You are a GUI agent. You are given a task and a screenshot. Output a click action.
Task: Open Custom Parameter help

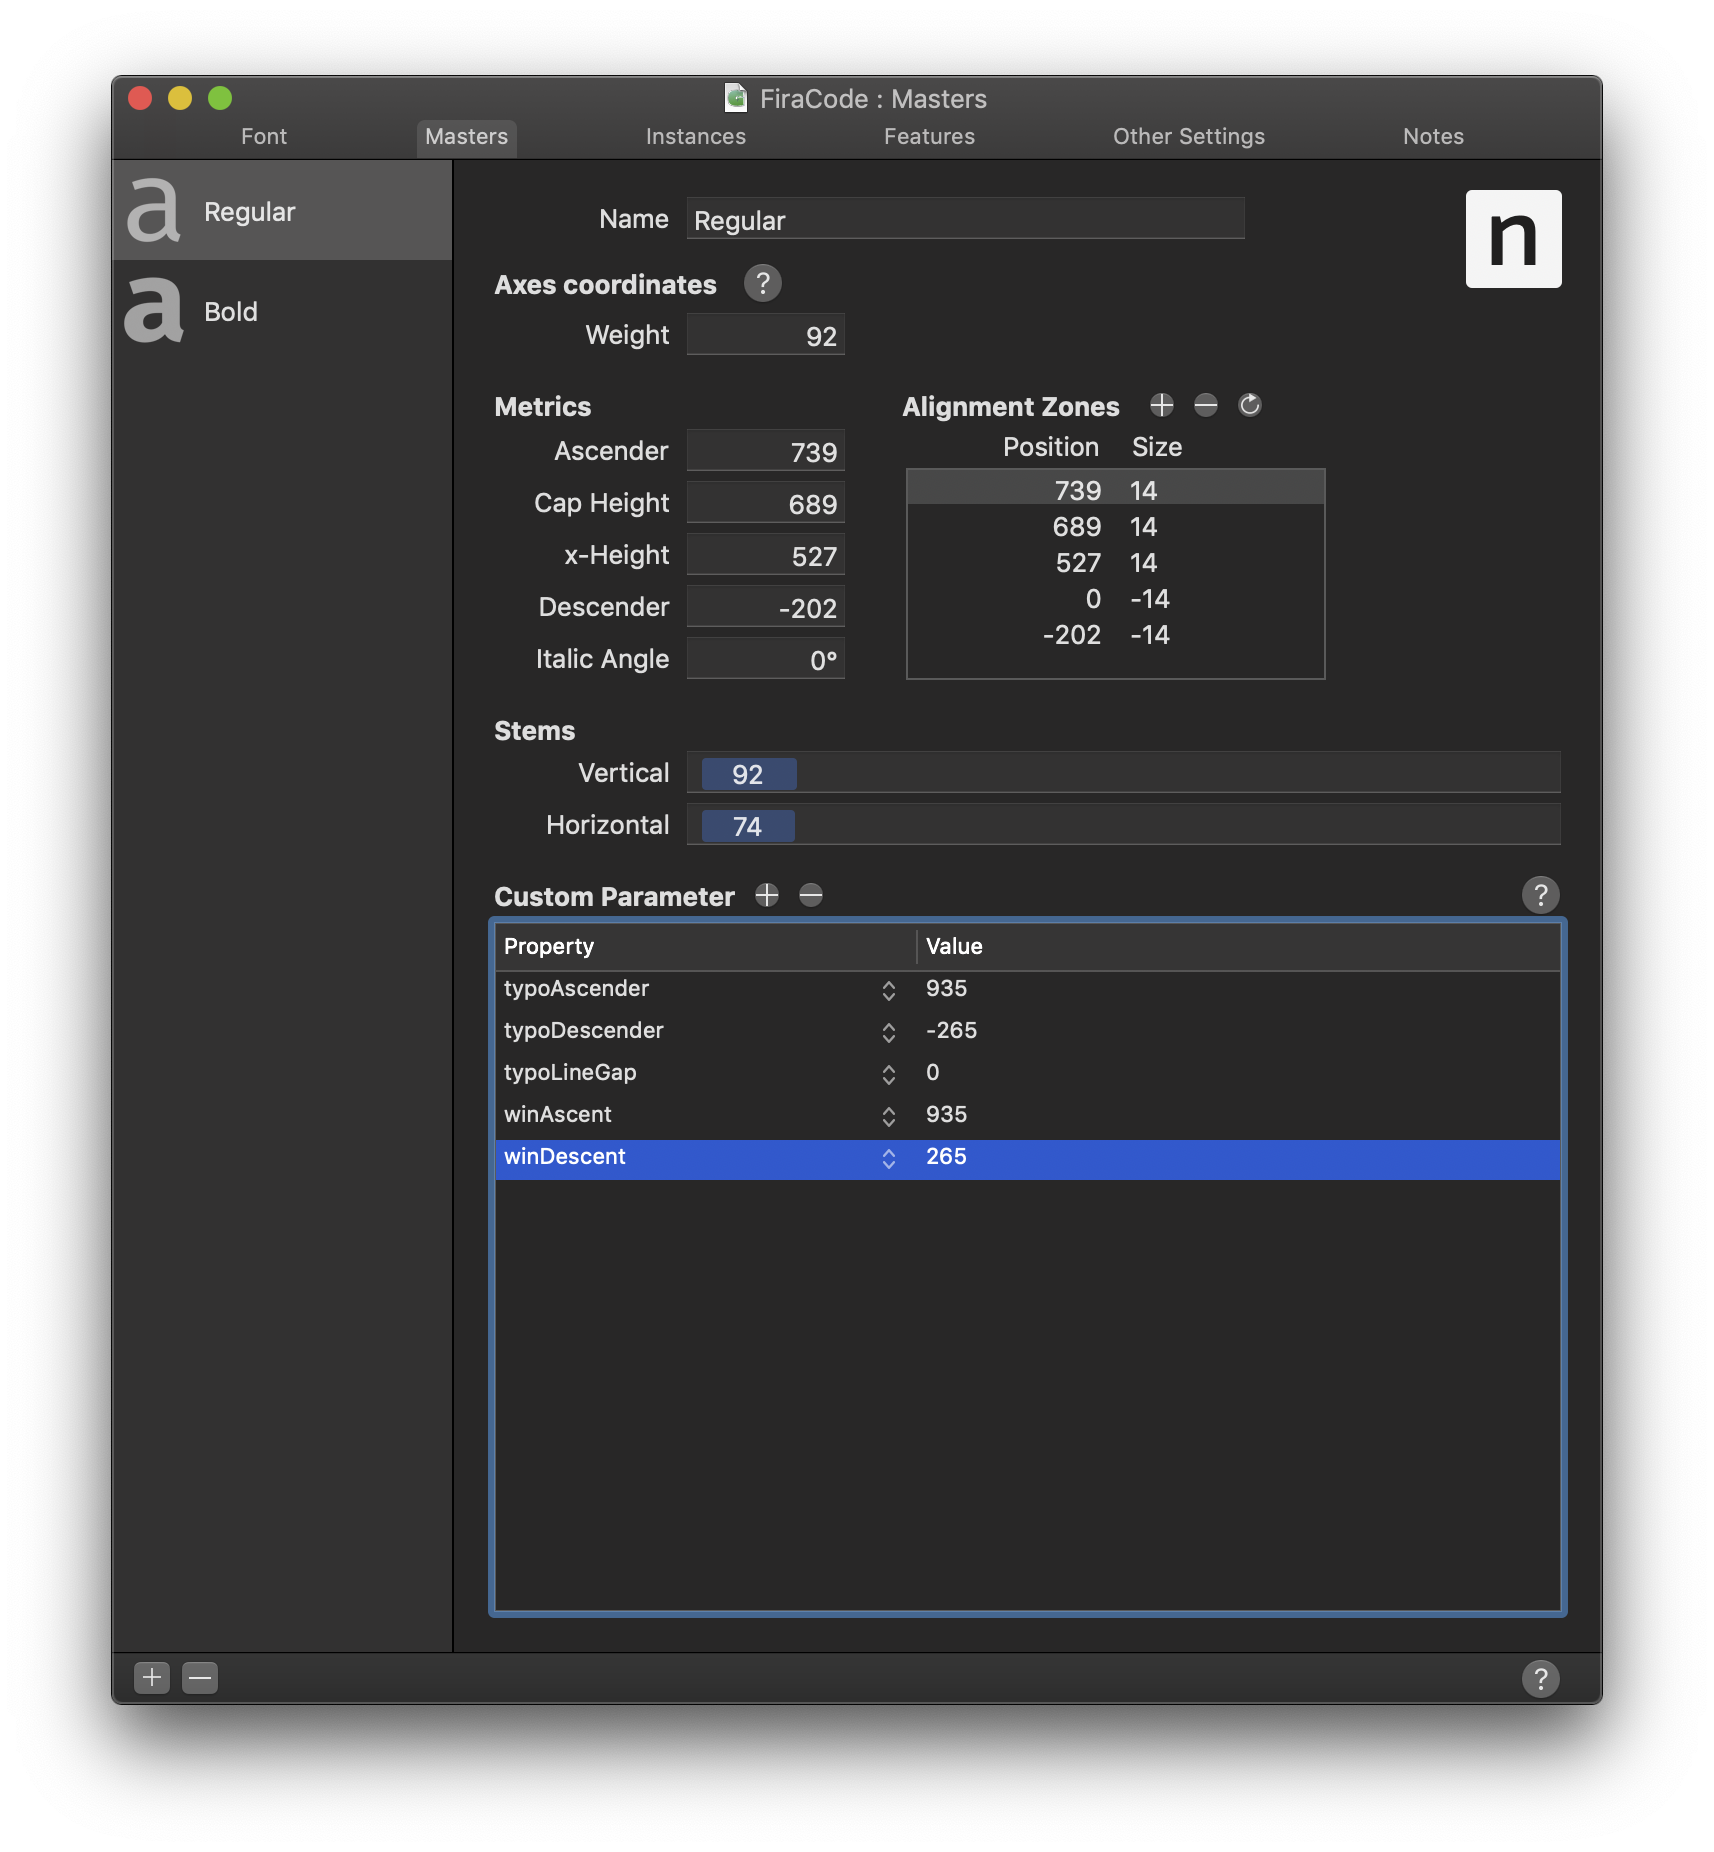1541,895
